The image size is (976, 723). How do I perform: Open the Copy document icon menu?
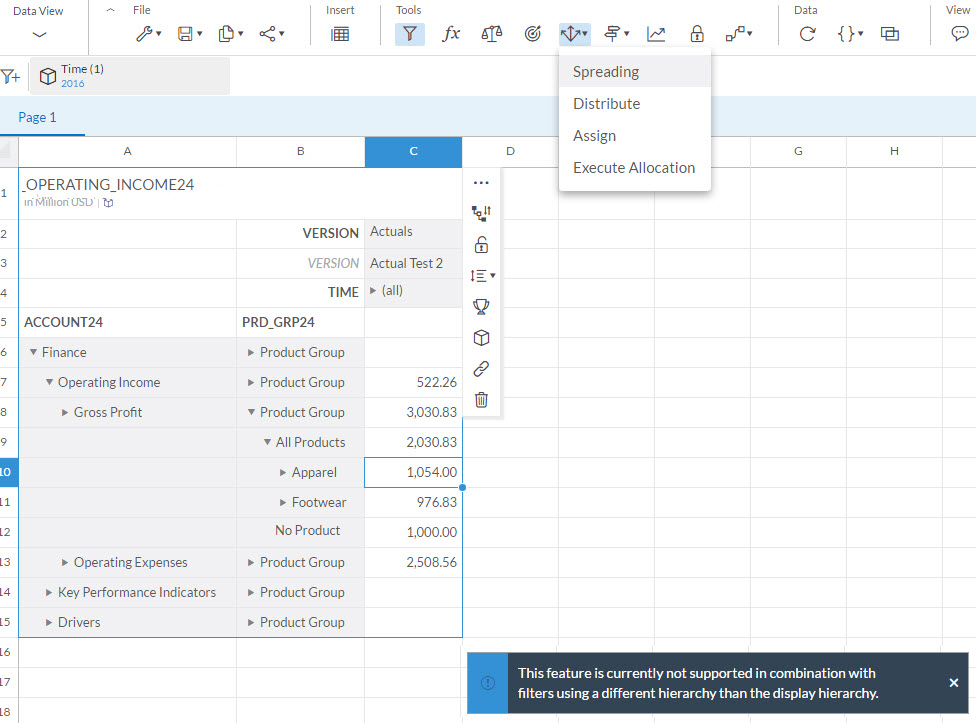pos(230,34)
